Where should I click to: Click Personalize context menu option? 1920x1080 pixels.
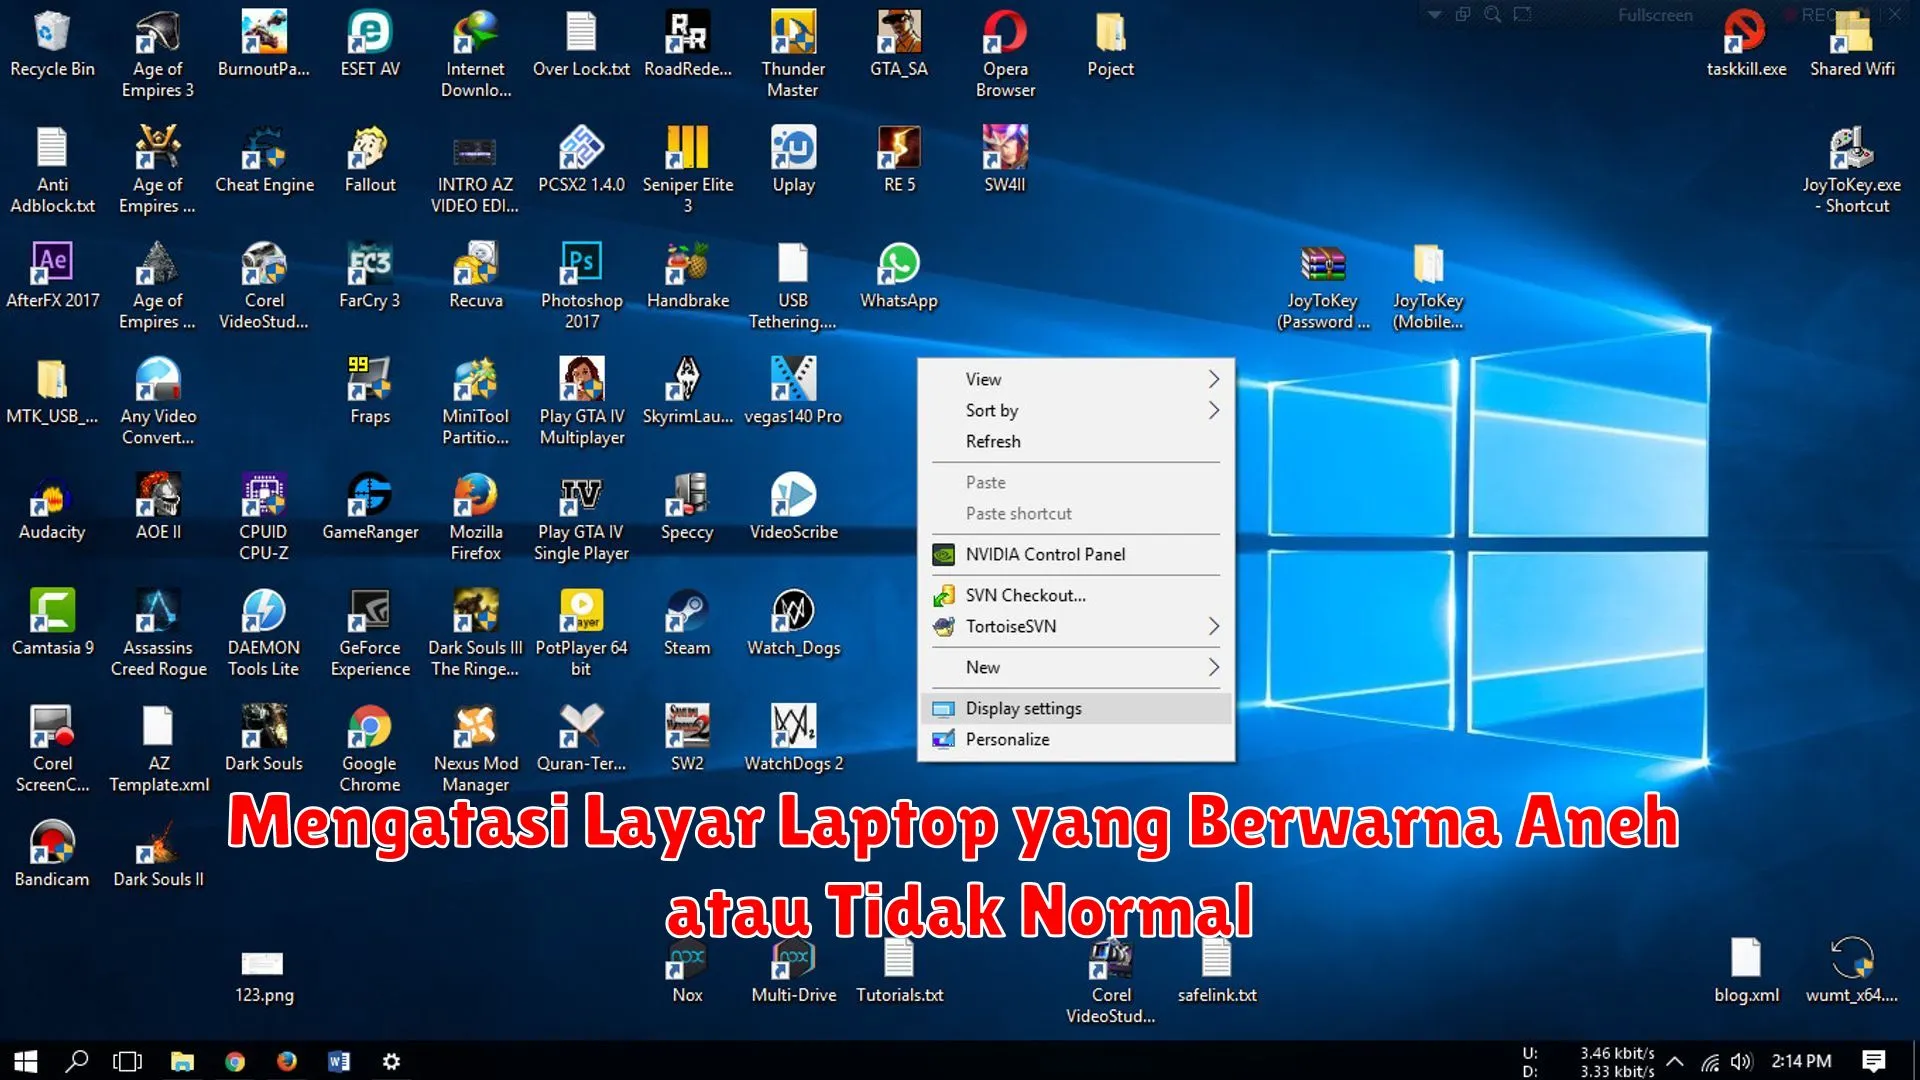(x=1006, y=738)
